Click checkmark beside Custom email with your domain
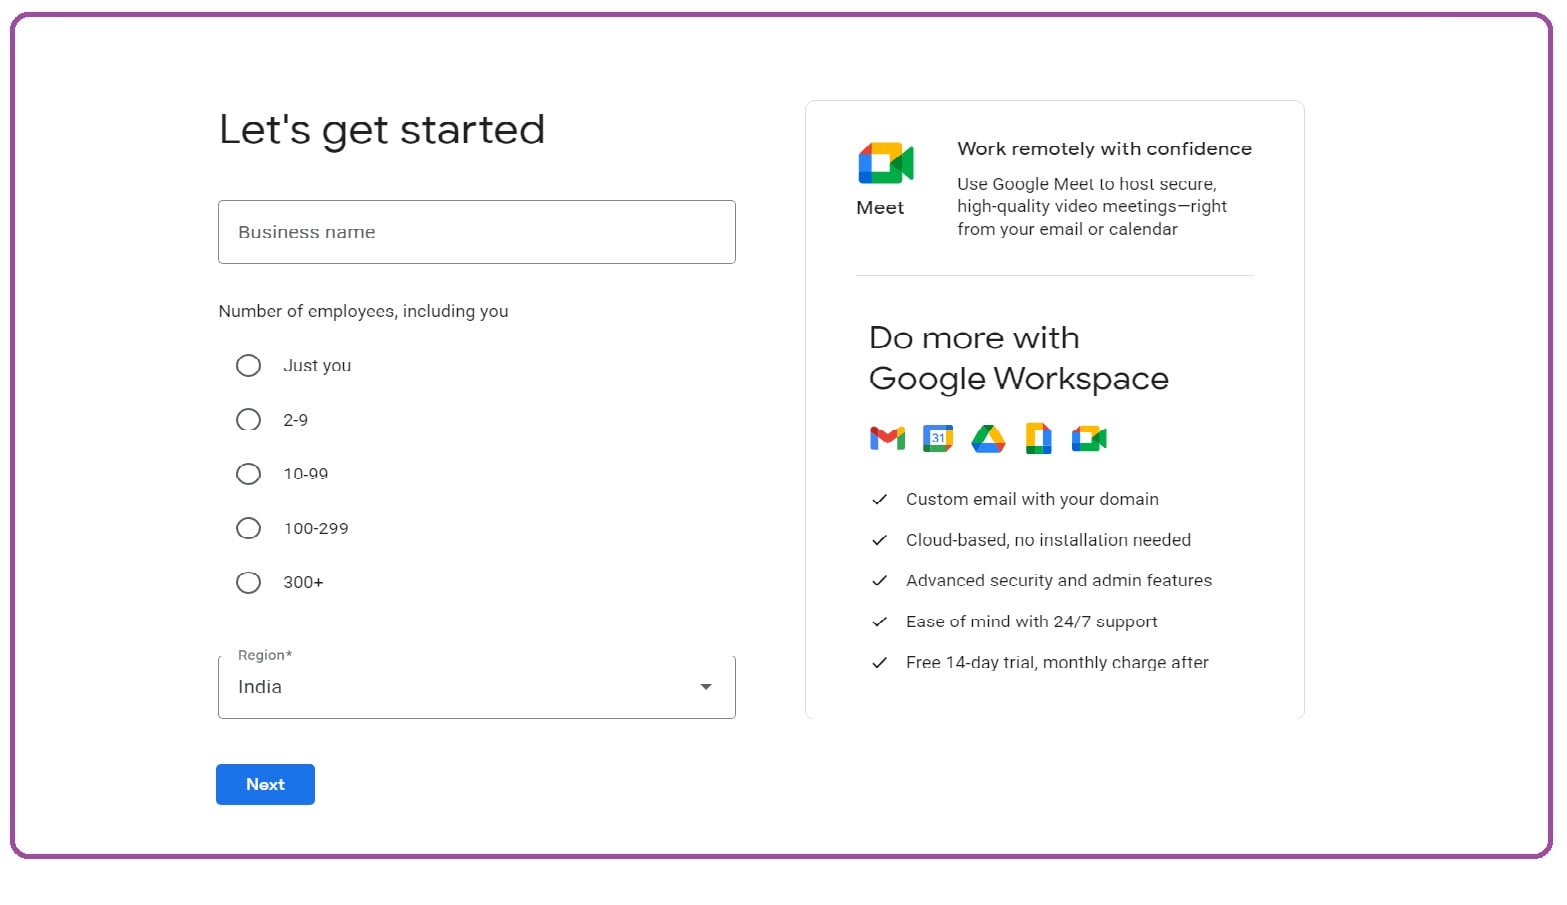 point(880,499)
